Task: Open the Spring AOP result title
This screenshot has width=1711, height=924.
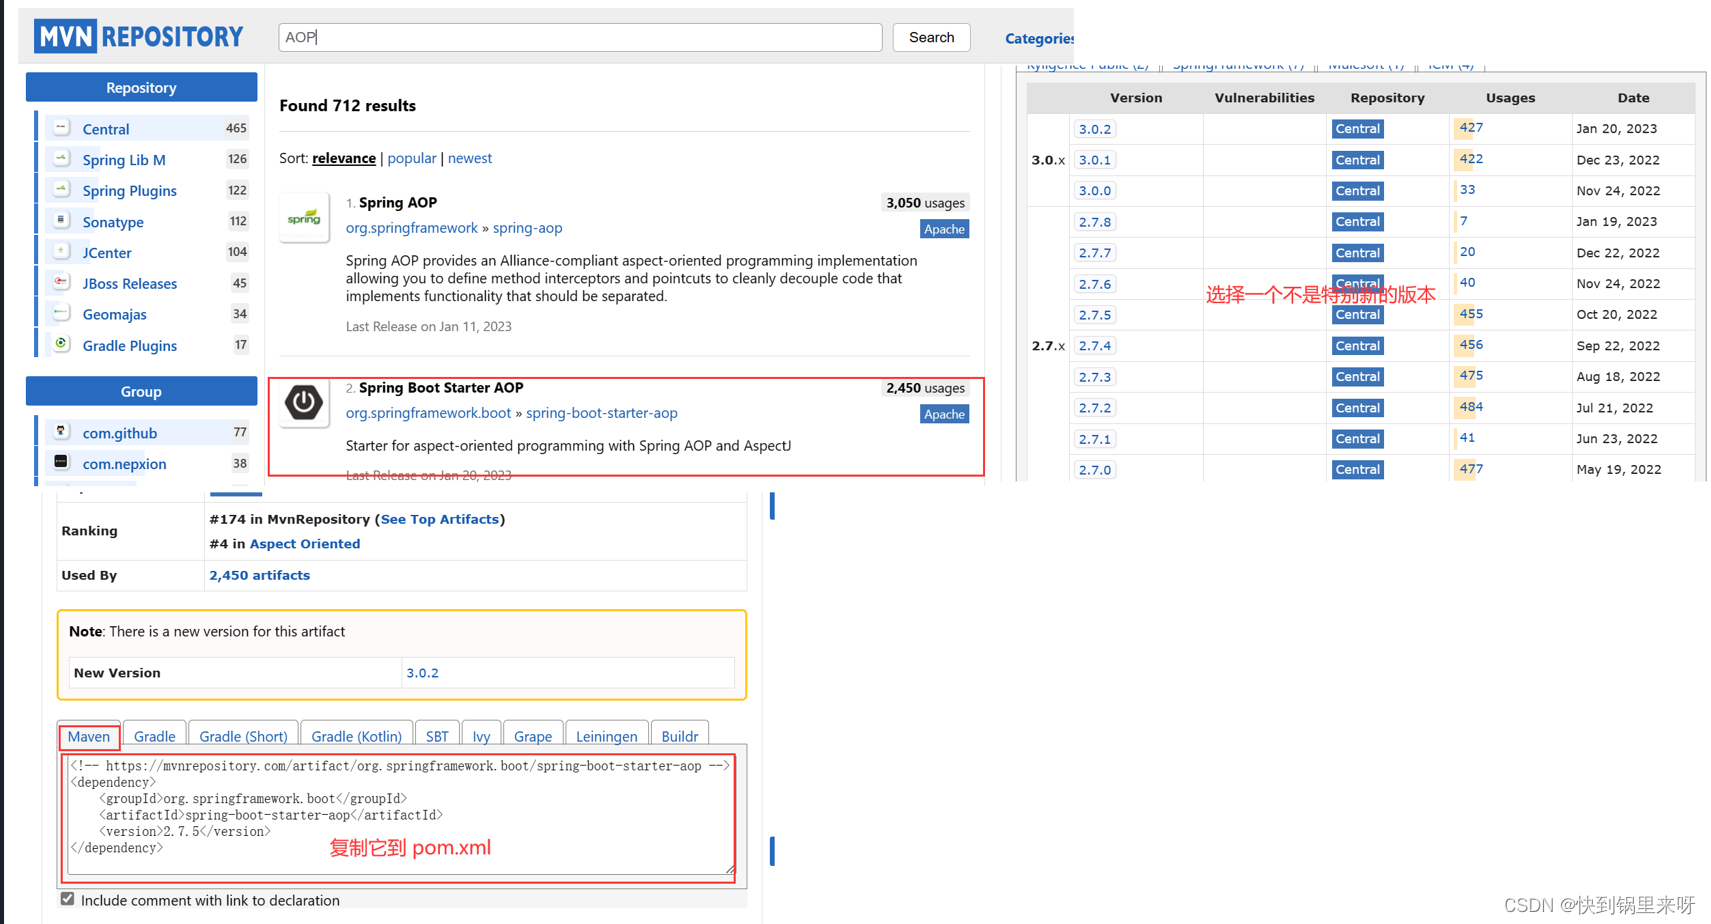Action: tap(398, 202)
